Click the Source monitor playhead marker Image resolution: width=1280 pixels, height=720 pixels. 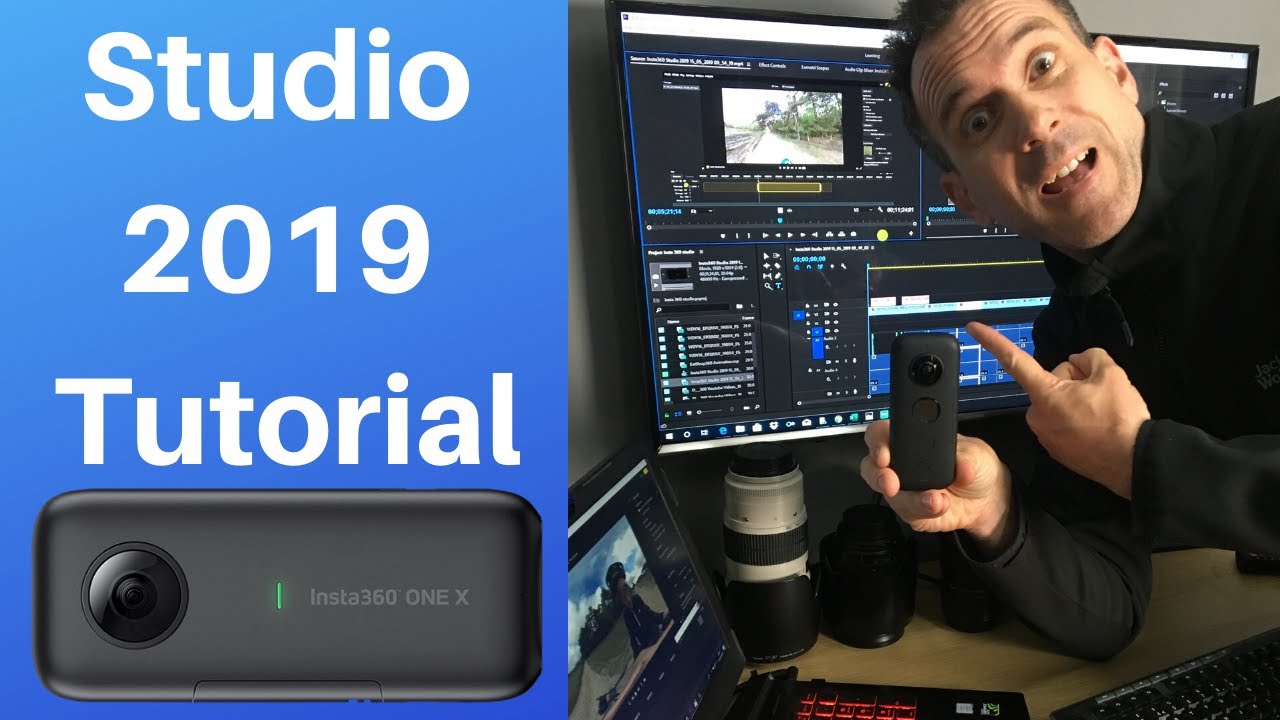pos(780,220)
